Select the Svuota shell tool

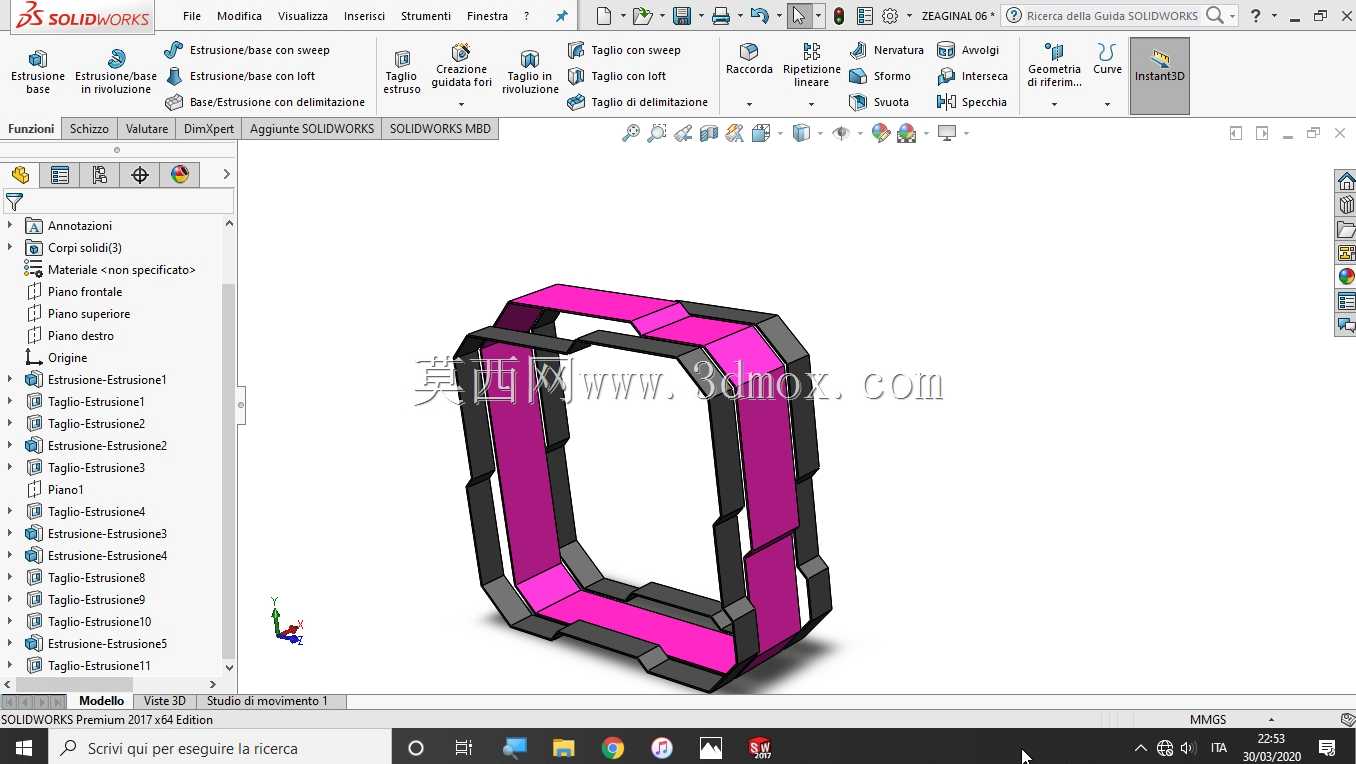click(879, 102)
